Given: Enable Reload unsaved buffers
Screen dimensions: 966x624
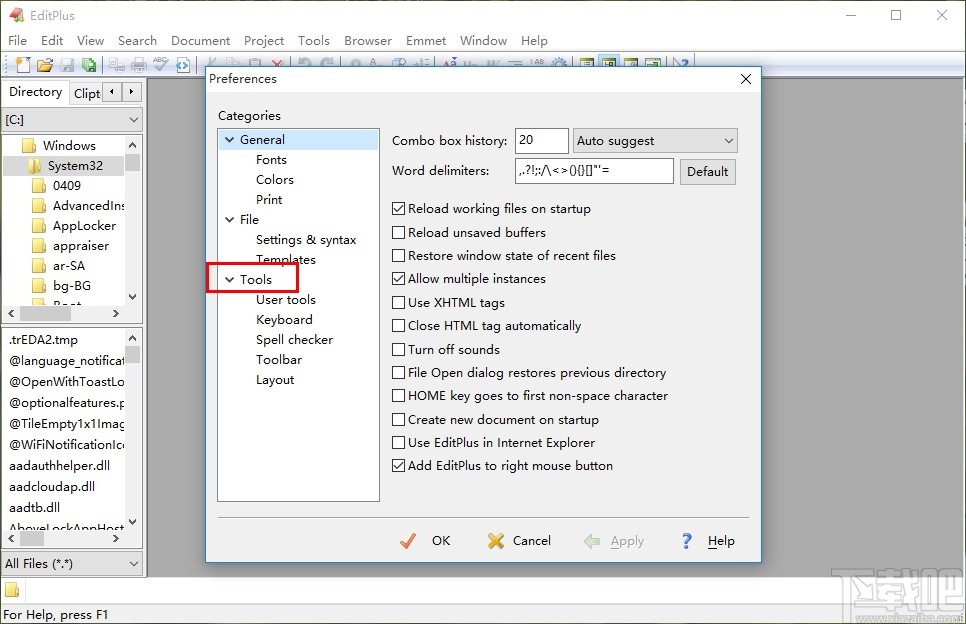Looking at the screenshot, I should click(x=399, y=233).
